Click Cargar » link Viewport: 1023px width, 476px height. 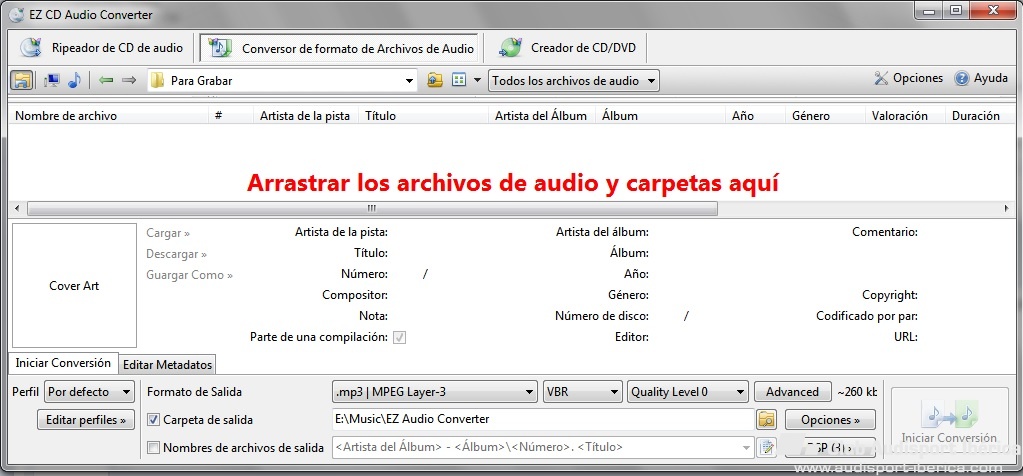[x=168, y=233]
